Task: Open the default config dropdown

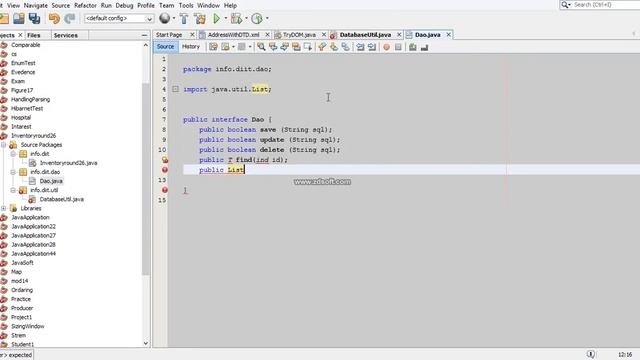Action: coord(119,18)
